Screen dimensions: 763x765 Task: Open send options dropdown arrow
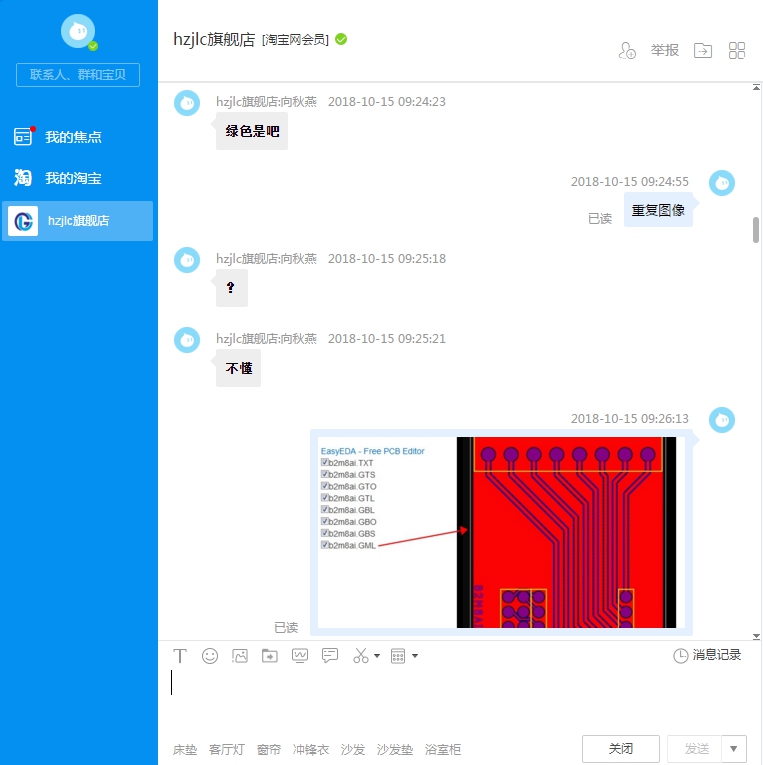point(734,748)
